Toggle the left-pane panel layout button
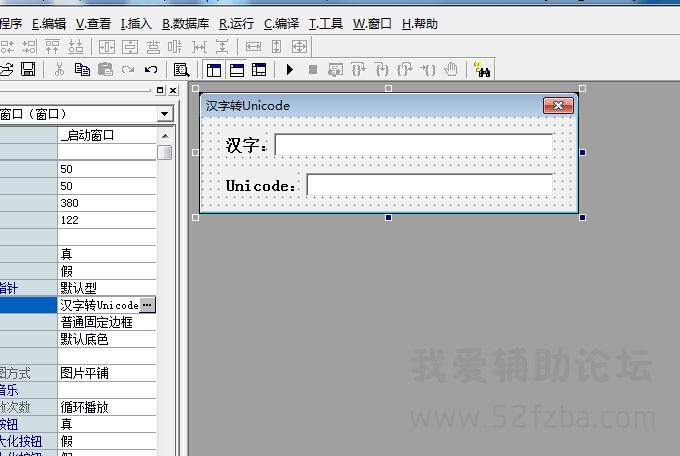Screen dimensions: 680x456 (214, 70)
